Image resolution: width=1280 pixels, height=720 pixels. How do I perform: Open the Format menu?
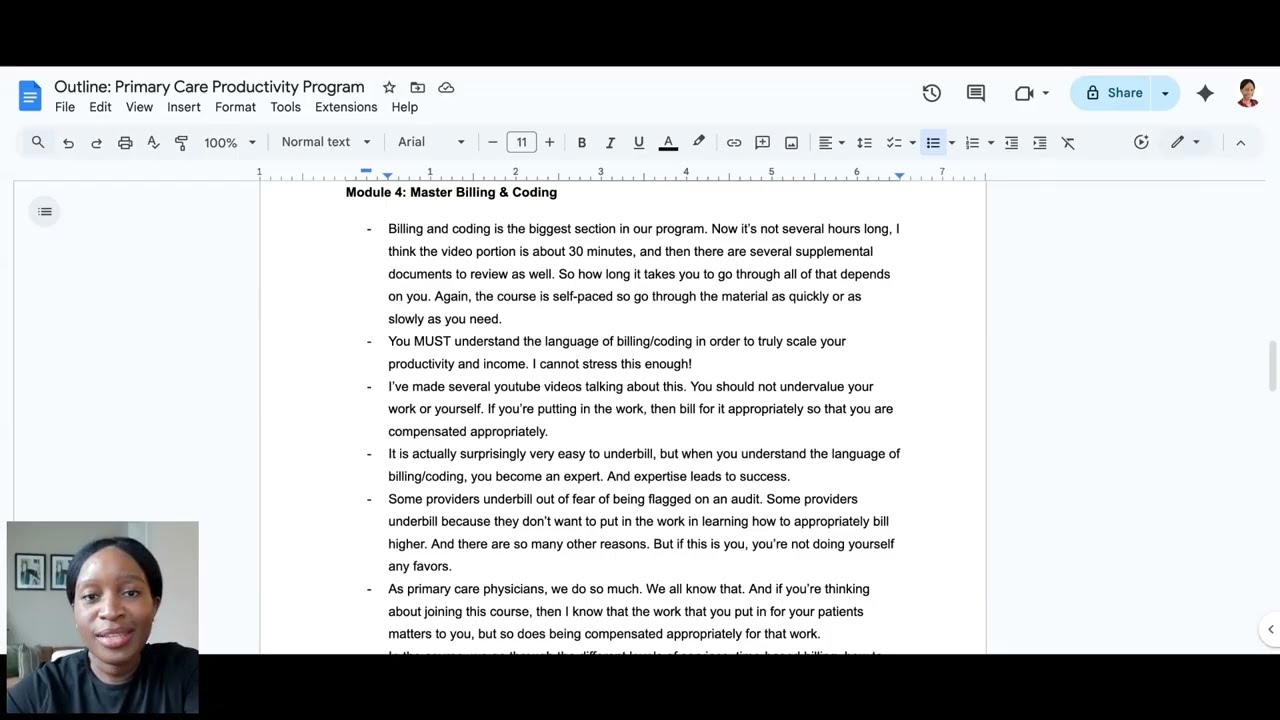pyautogui.click(x=235, y=107)
